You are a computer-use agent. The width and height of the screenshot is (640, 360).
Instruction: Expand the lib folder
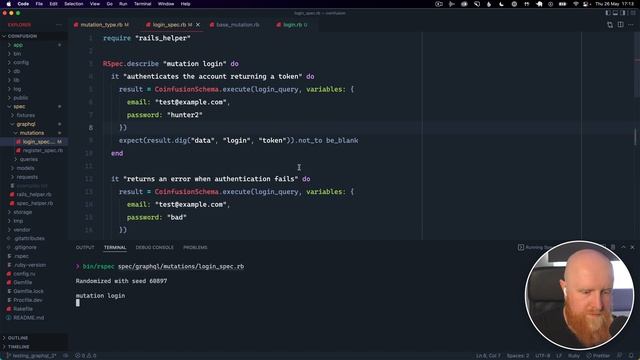pos(17,80)
